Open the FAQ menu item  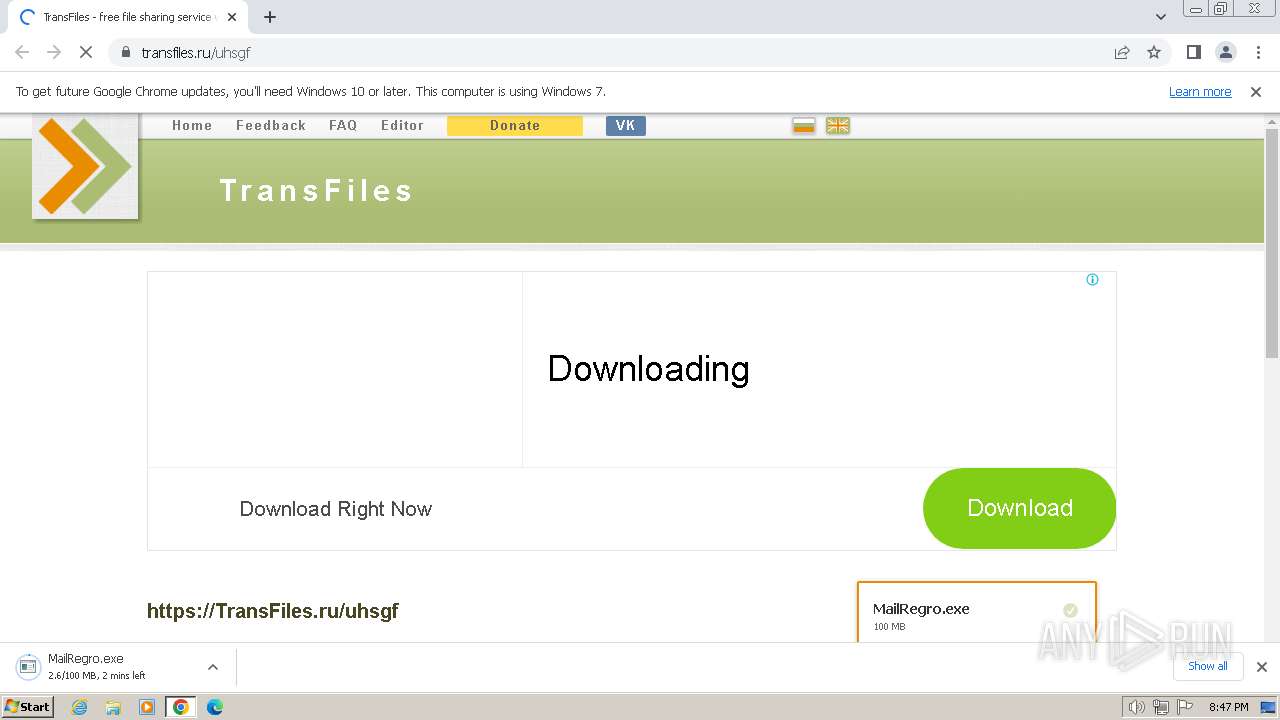pos(343,125)
